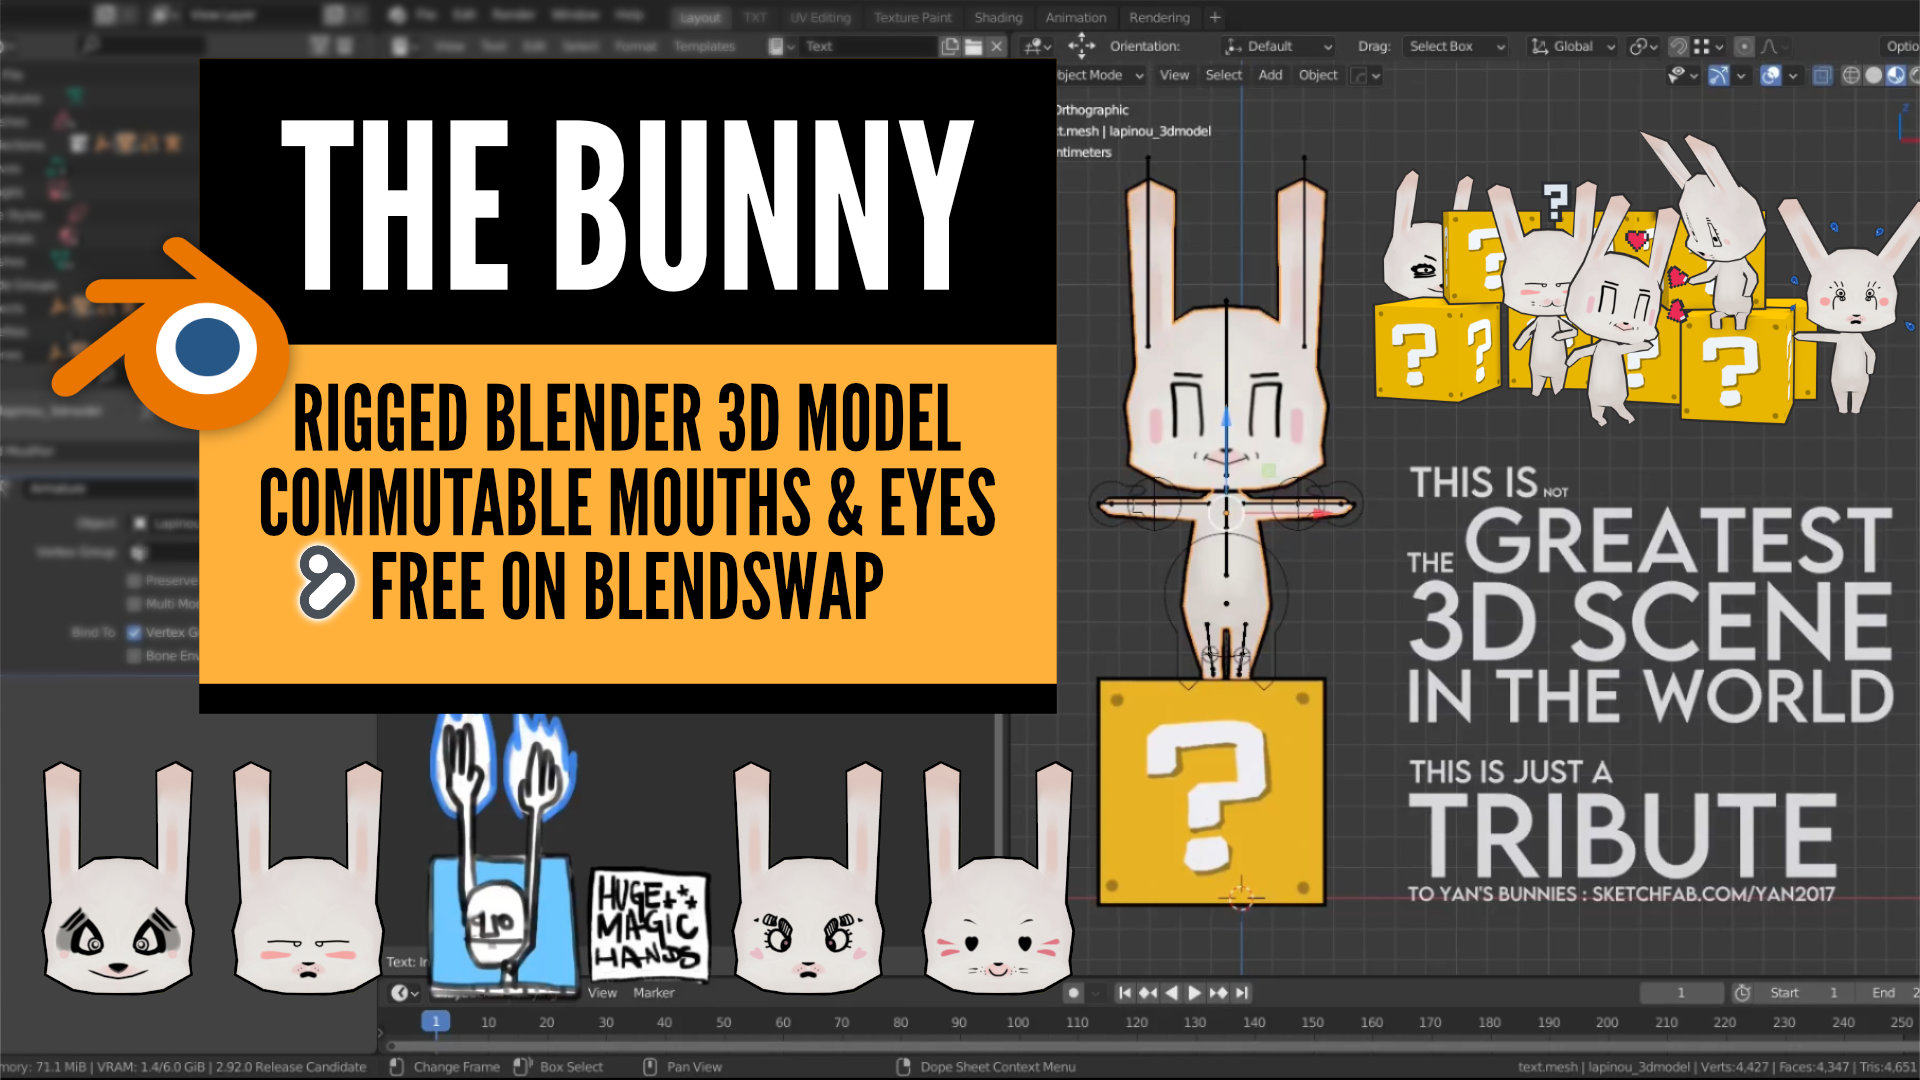Click the transform orientation gizmo icon
This screenshot has width=1920, height=1080.
[x=1536, y=46]
